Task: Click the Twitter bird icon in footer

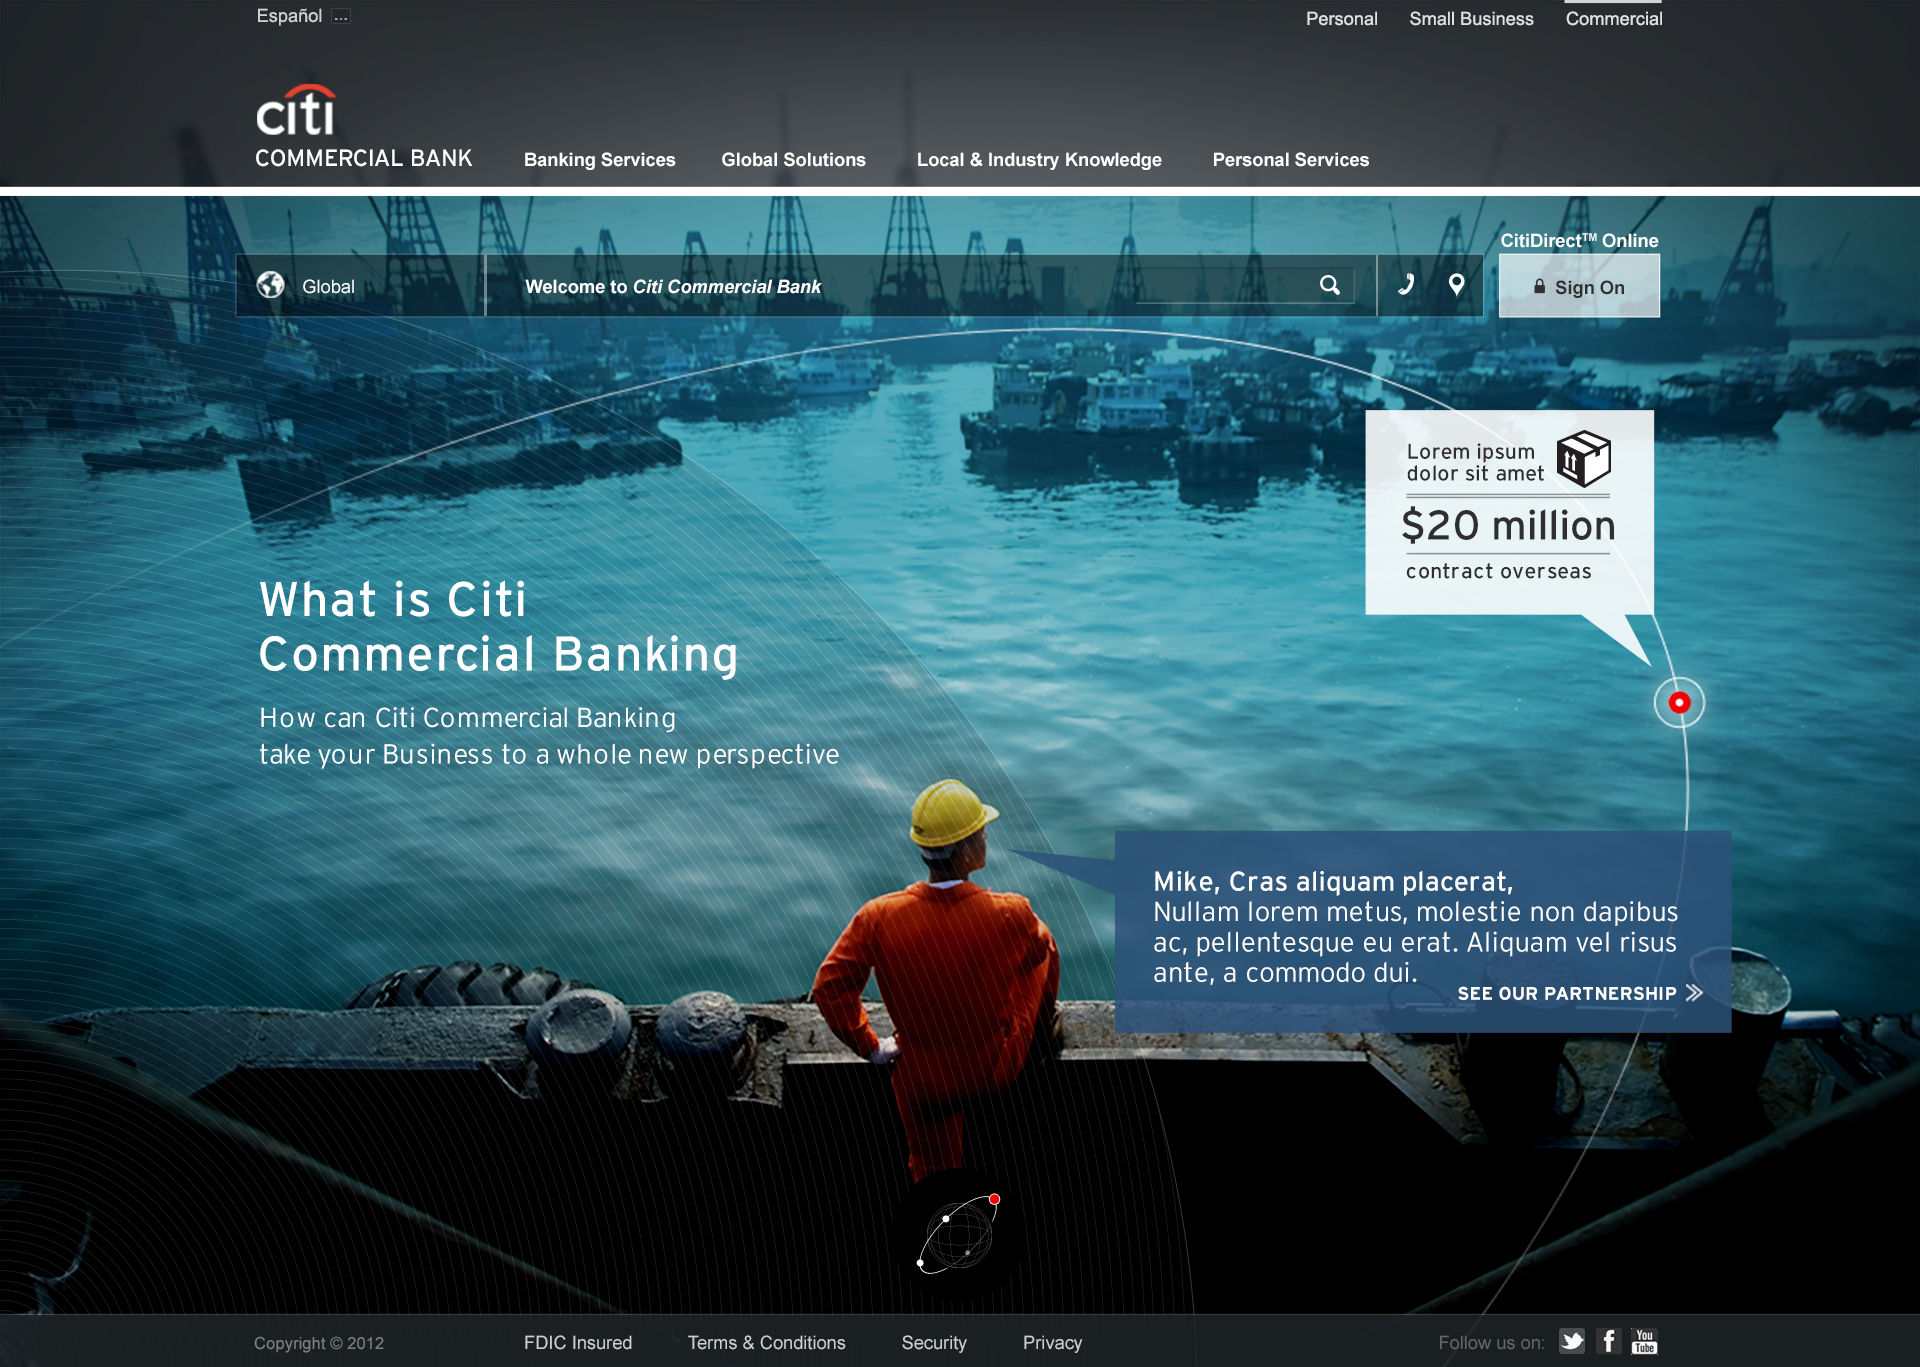Action: coord(1571,1341)
